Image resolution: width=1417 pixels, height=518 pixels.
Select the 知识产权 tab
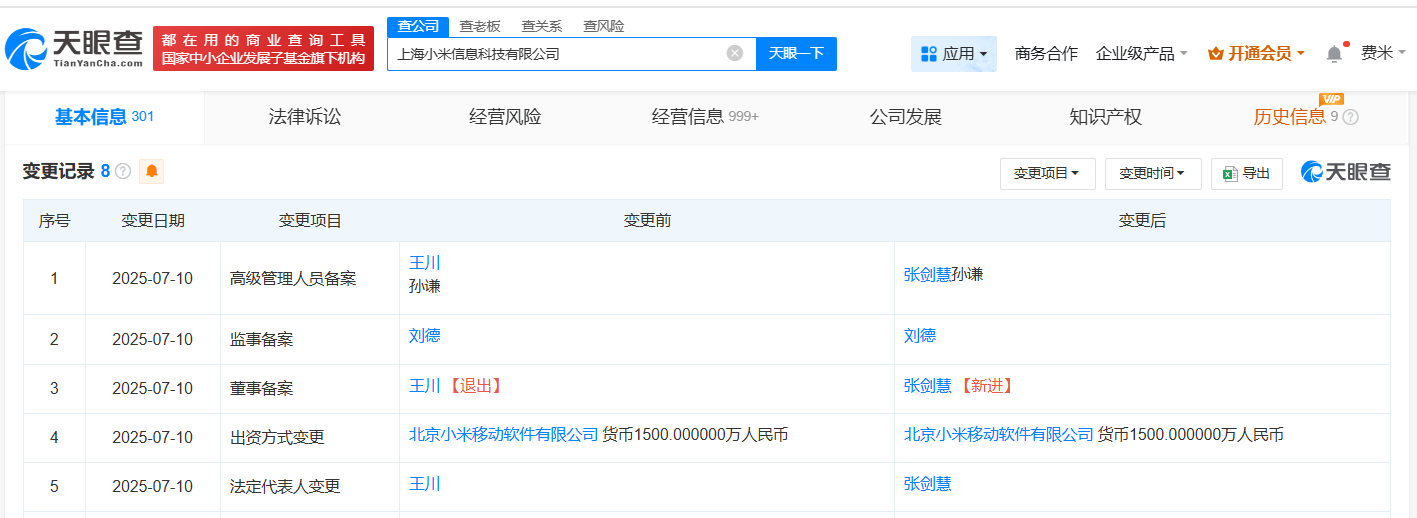click(x=1105, y=117)
